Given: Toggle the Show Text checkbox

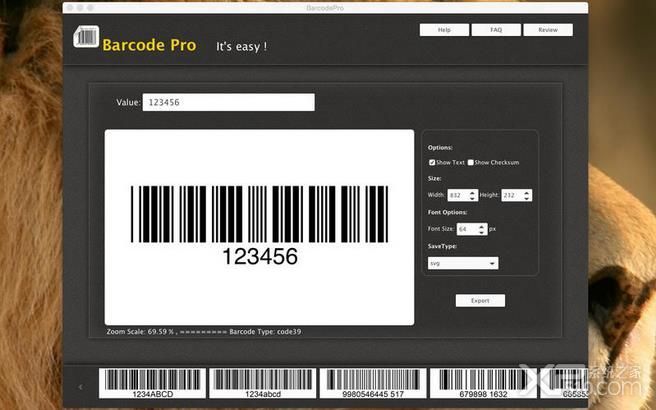Looking at the screenshot, I should coord(432,162).
